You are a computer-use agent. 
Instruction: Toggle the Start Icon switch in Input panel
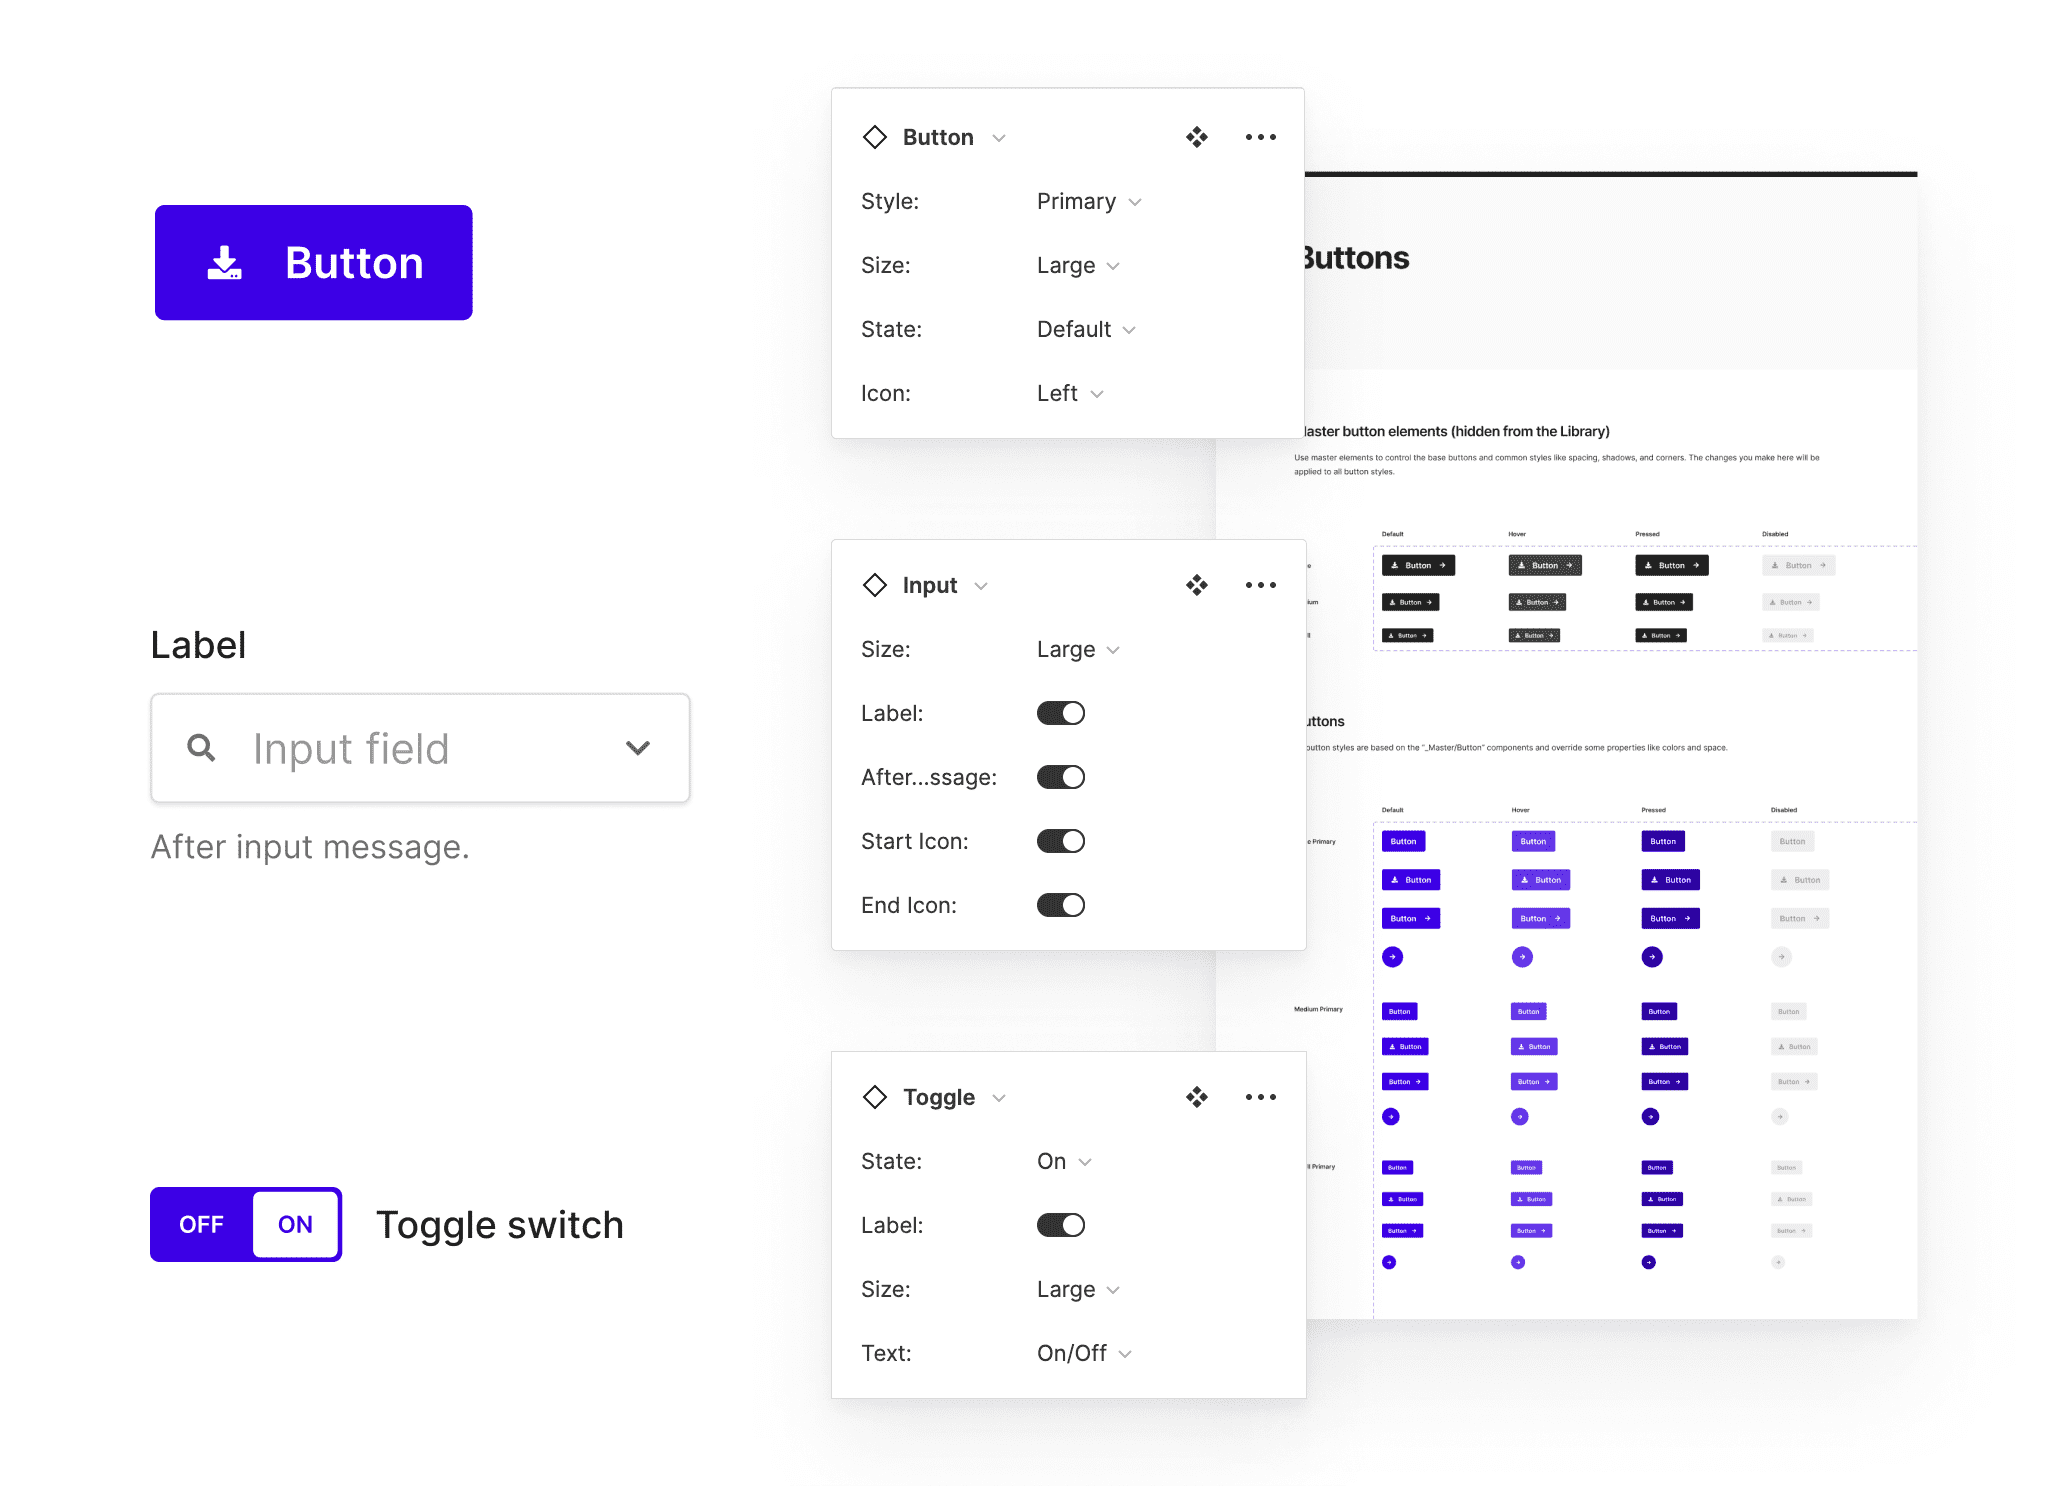[x=1061, y=841]
